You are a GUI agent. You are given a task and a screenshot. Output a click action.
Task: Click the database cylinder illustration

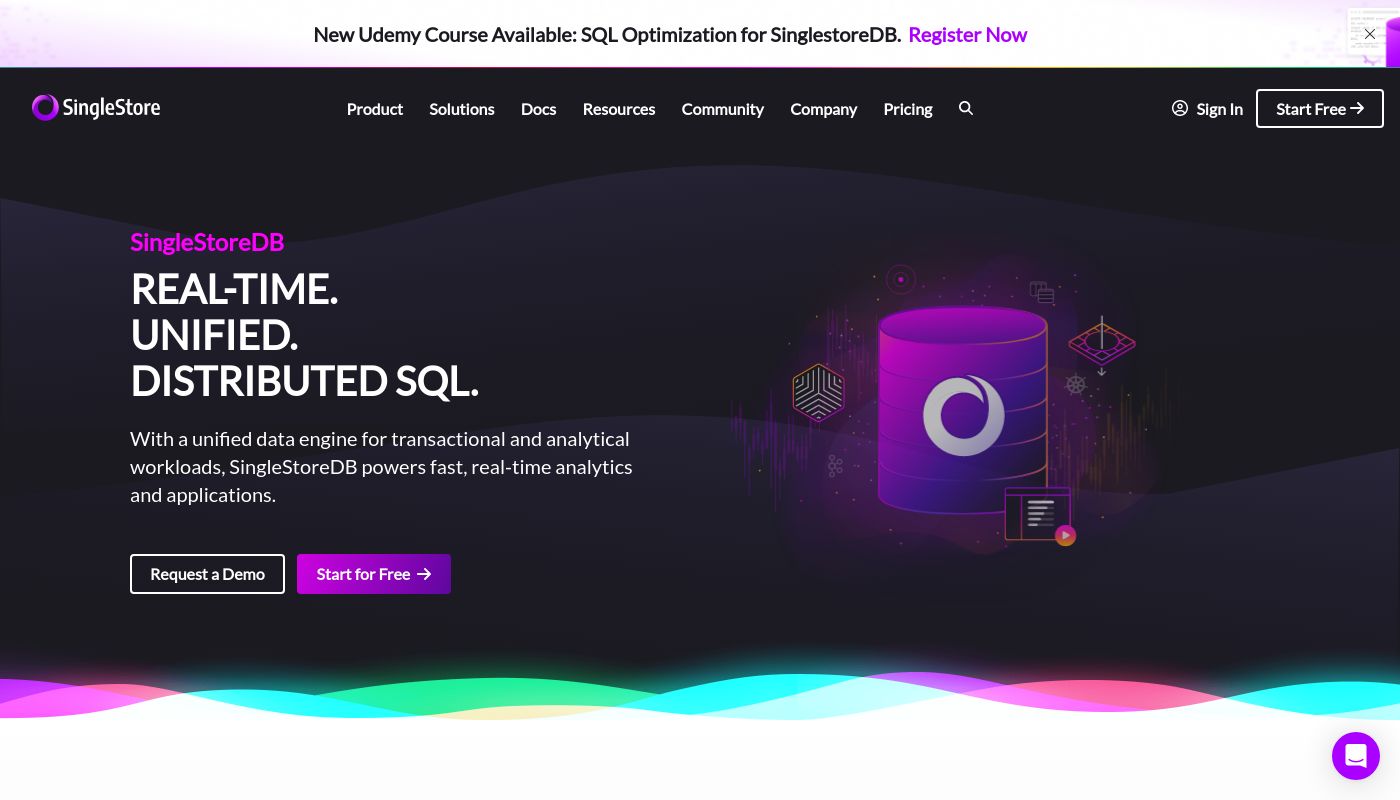point(962,410)
